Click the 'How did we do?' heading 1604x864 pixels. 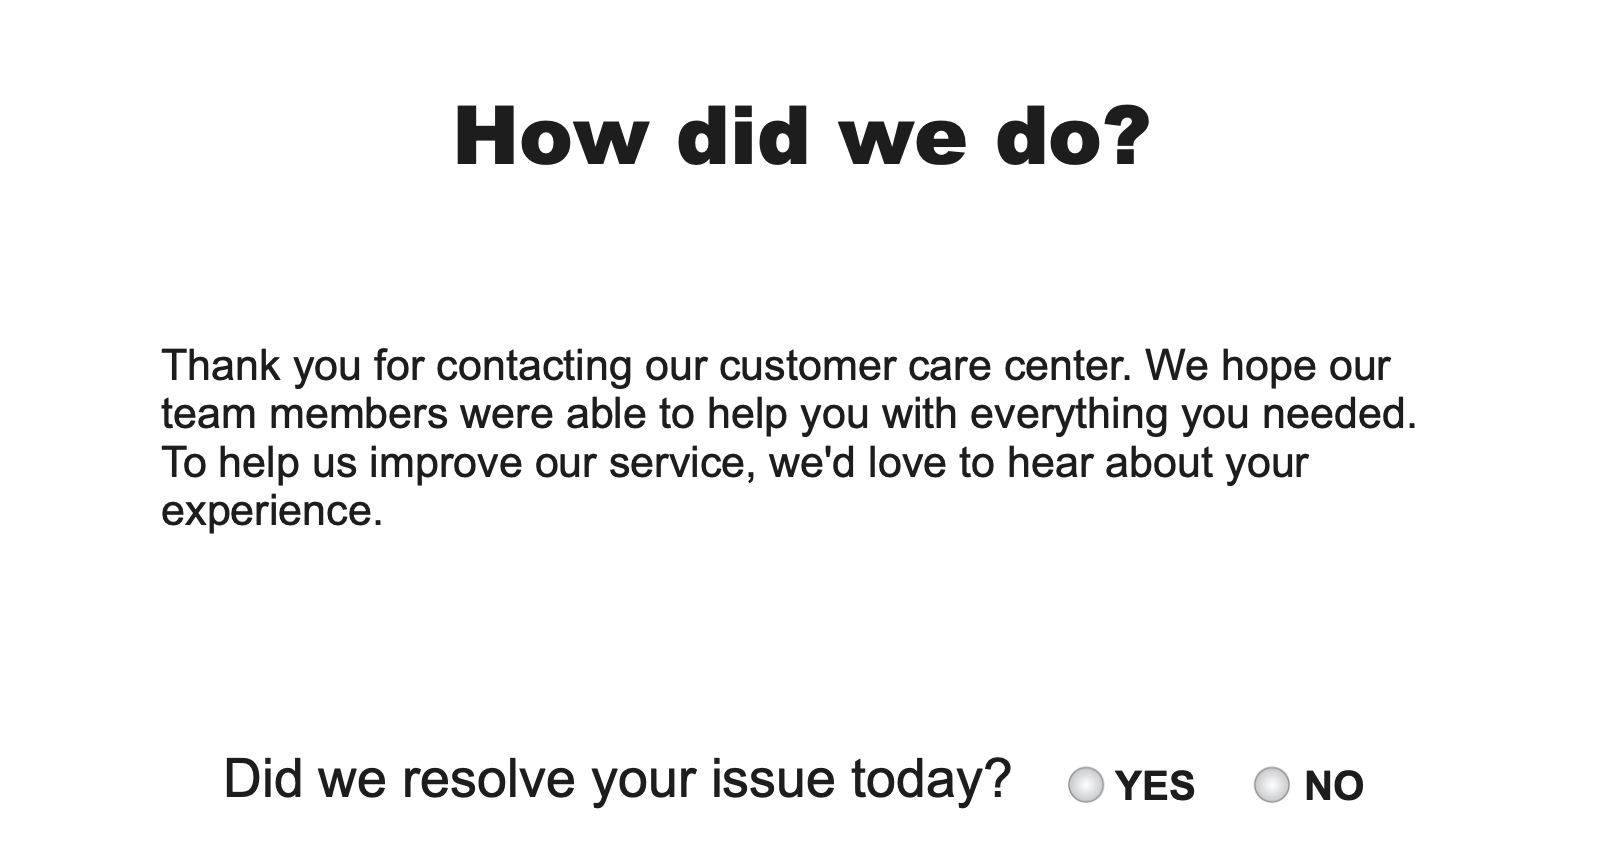click(x=802, y=136)
